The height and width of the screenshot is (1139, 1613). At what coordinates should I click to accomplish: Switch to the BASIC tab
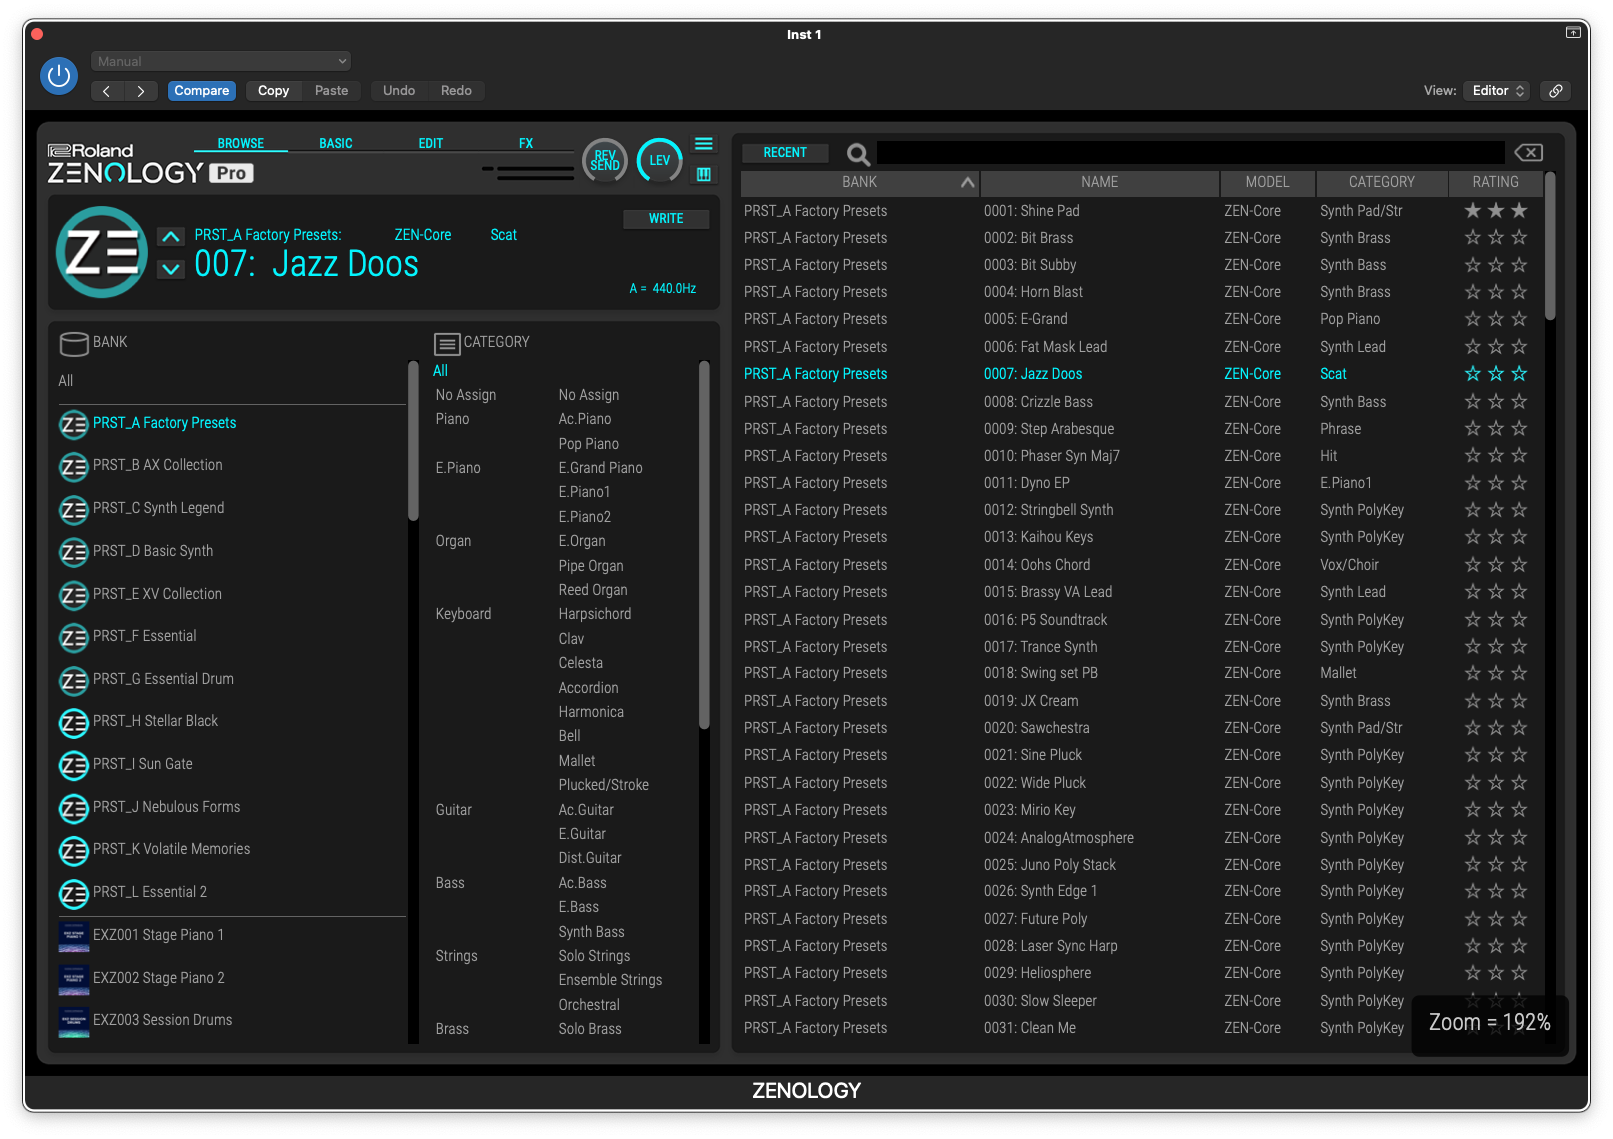tap(336, 144)
